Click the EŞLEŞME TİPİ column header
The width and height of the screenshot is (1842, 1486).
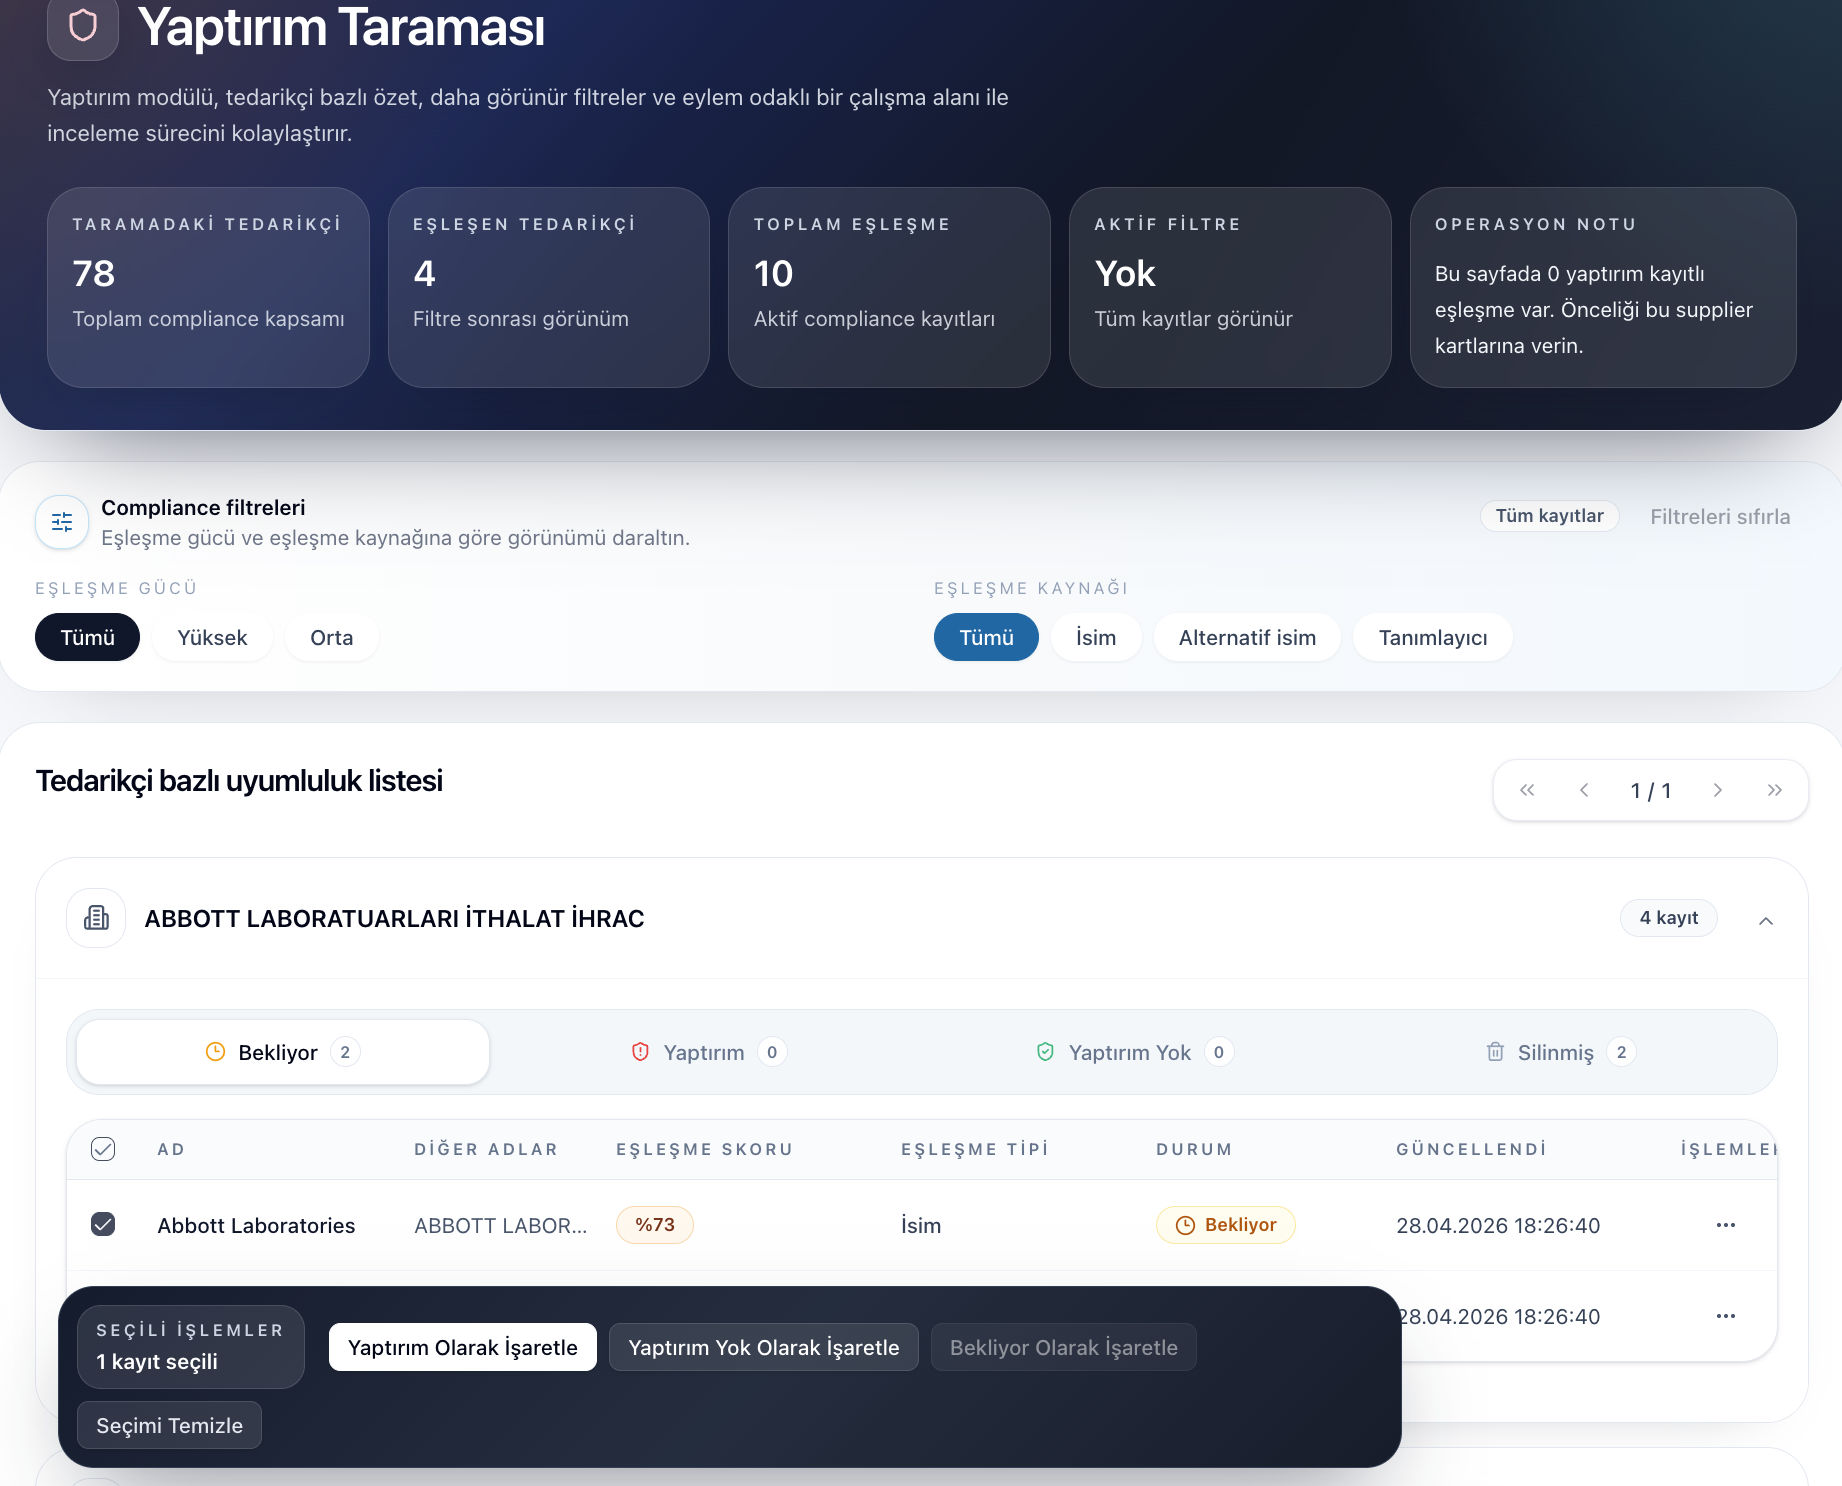click(975, 1149)
